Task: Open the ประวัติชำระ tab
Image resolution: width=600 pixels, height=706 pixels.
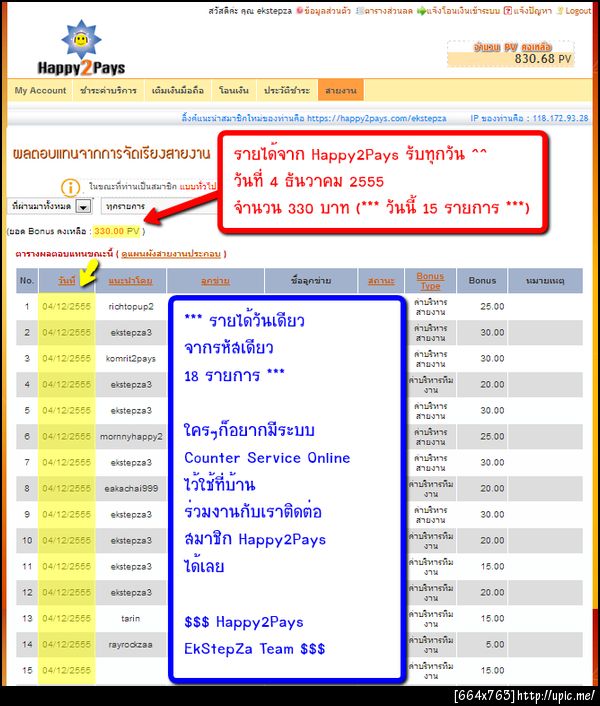Action: tap(287, 91)
